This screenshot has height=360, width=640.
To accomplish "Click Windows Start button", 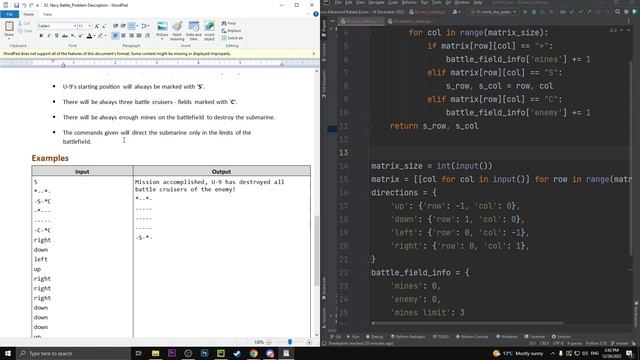I will click(8, 353).
